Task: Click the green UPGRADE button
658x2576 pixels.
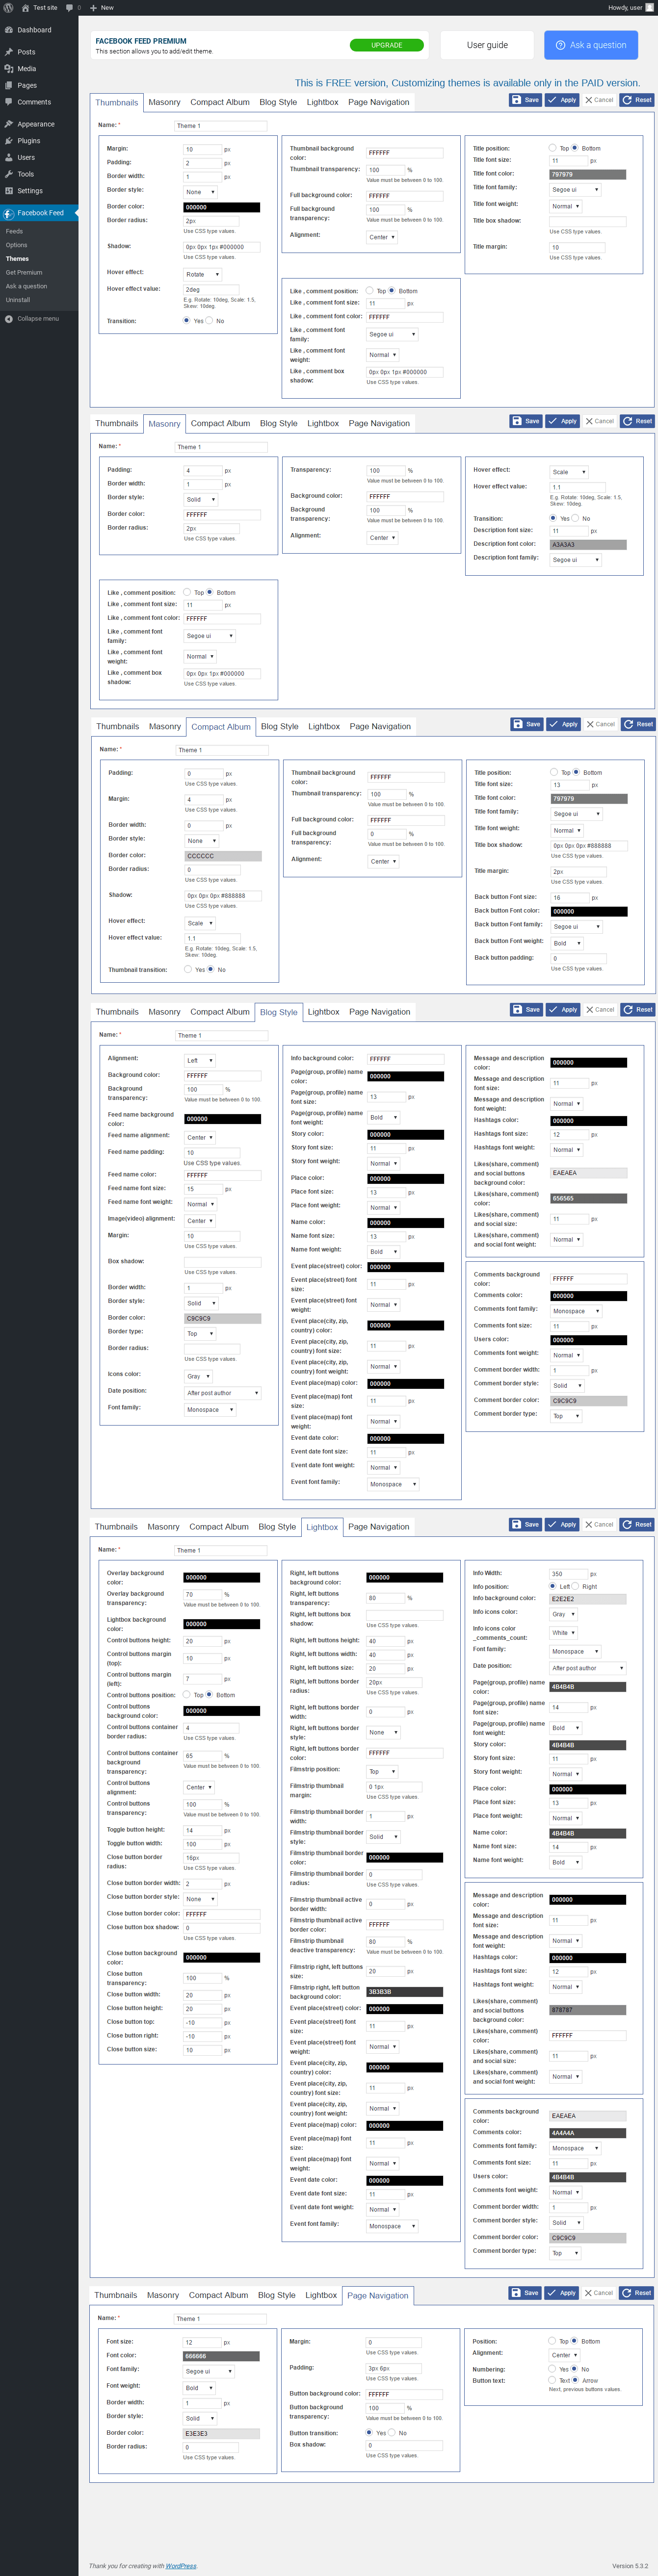Action: [387, 45]
